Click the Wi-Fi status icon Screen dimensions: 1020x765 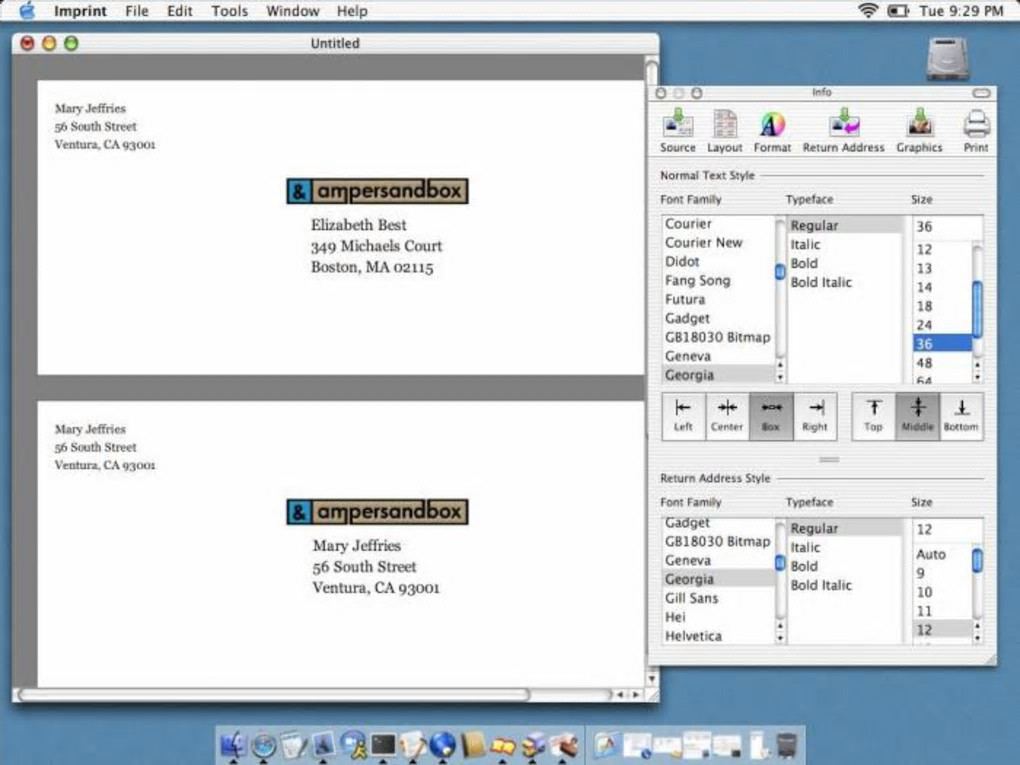[x=868, y=10]
